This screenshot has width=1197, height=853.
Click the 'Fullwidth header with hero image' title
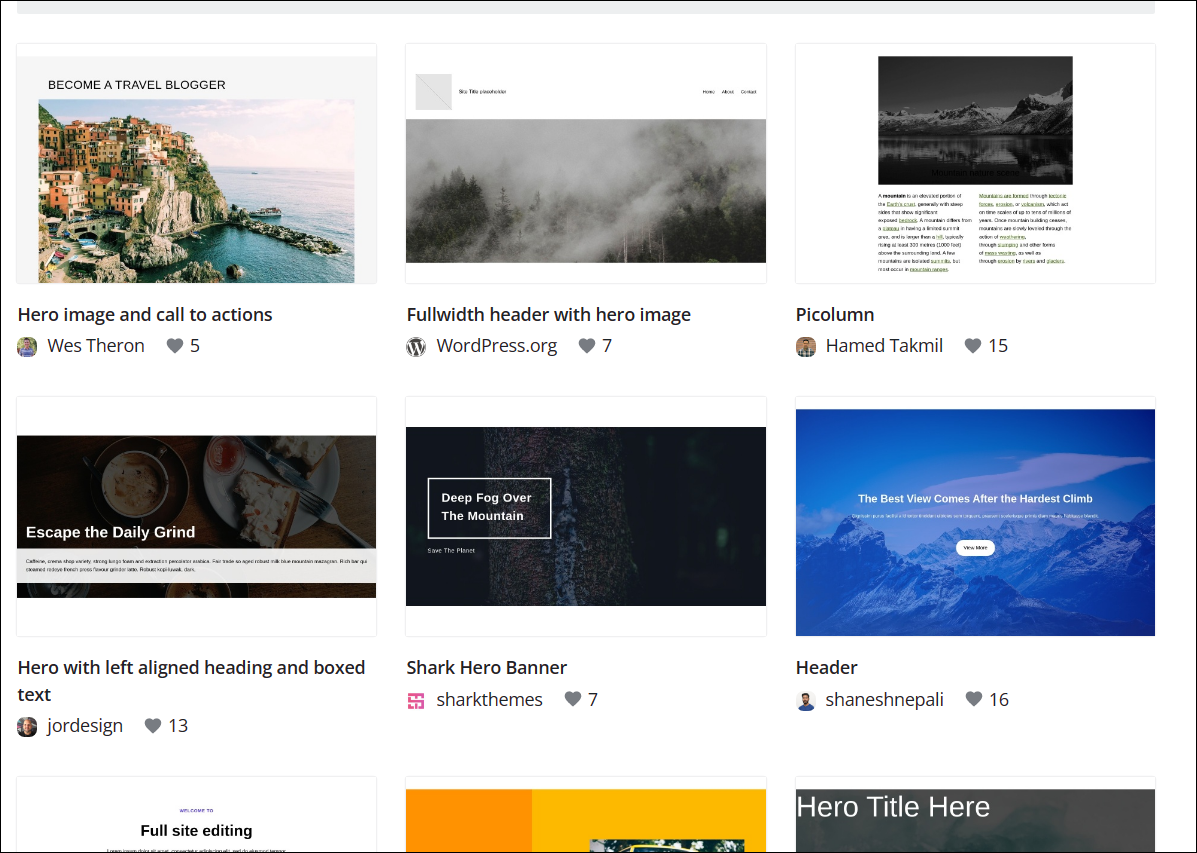click(x=548, y=315)
